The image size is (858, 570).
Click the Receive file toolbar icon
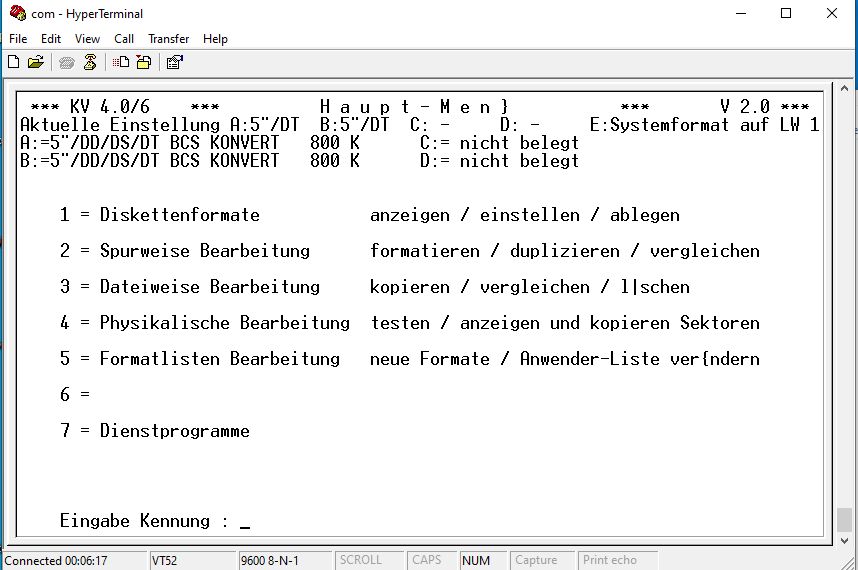pos(143,62)
